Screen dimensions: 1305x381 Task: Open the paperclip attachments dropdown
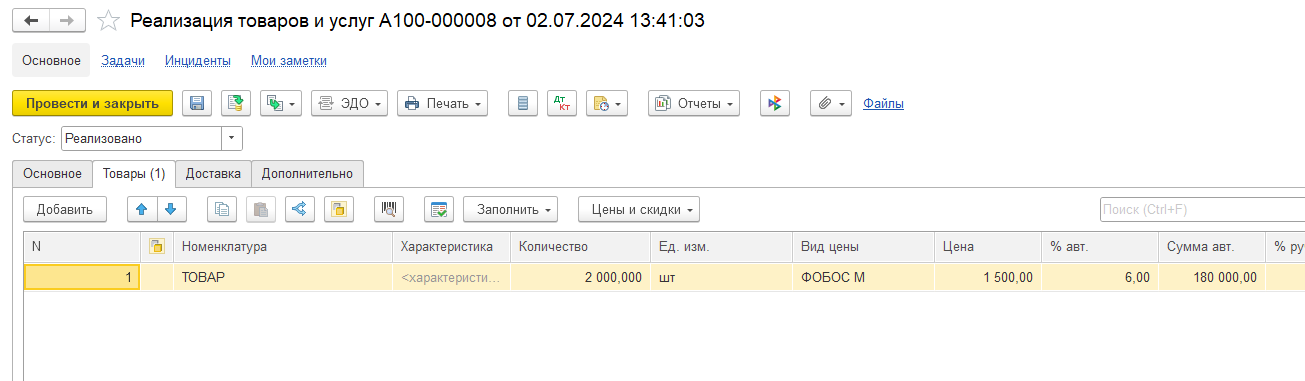pos(830,103)
